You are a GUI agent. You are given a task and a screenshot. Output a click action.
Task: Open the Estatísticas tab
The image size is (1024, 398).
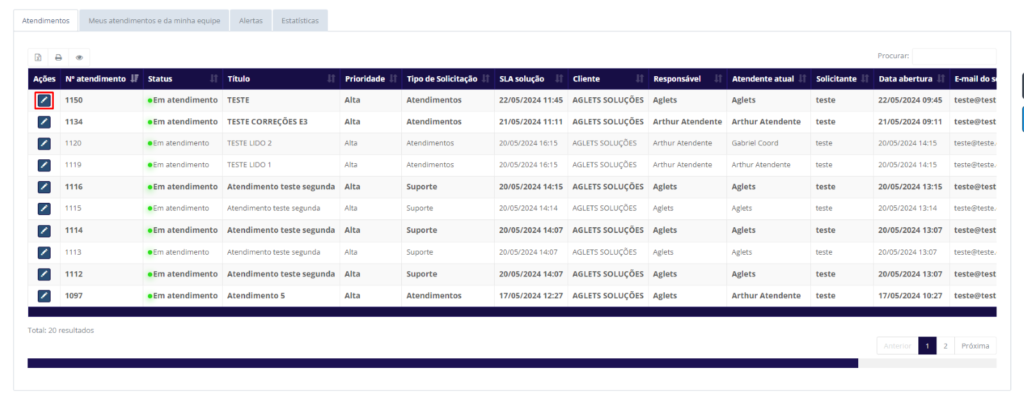click(300, 21)
